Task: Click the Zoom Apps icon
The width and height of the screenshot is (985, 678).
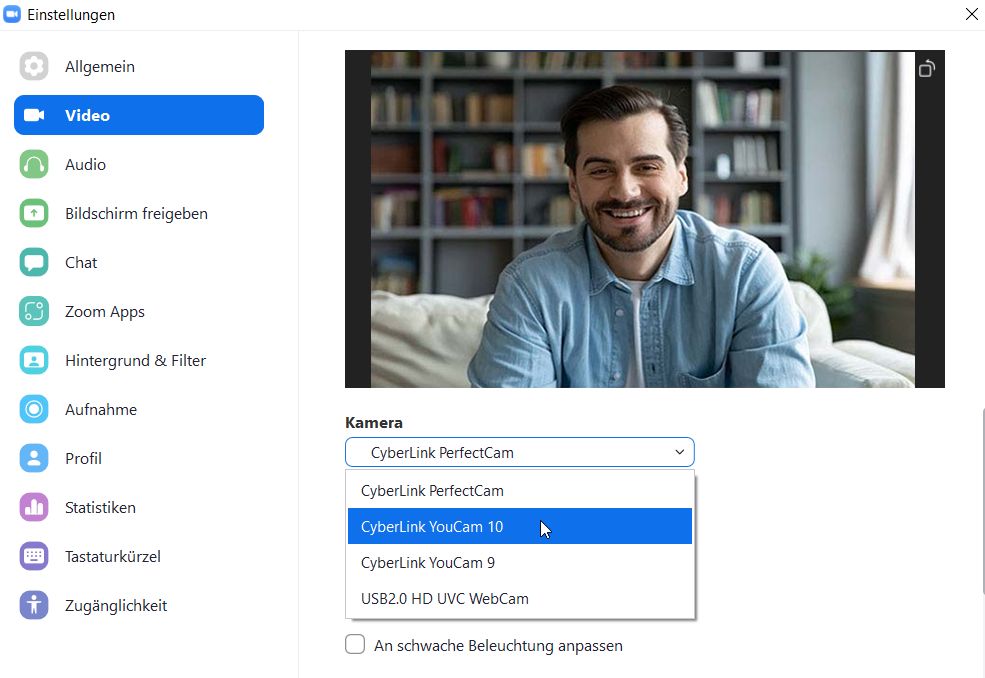Action: tap(34, 311)
